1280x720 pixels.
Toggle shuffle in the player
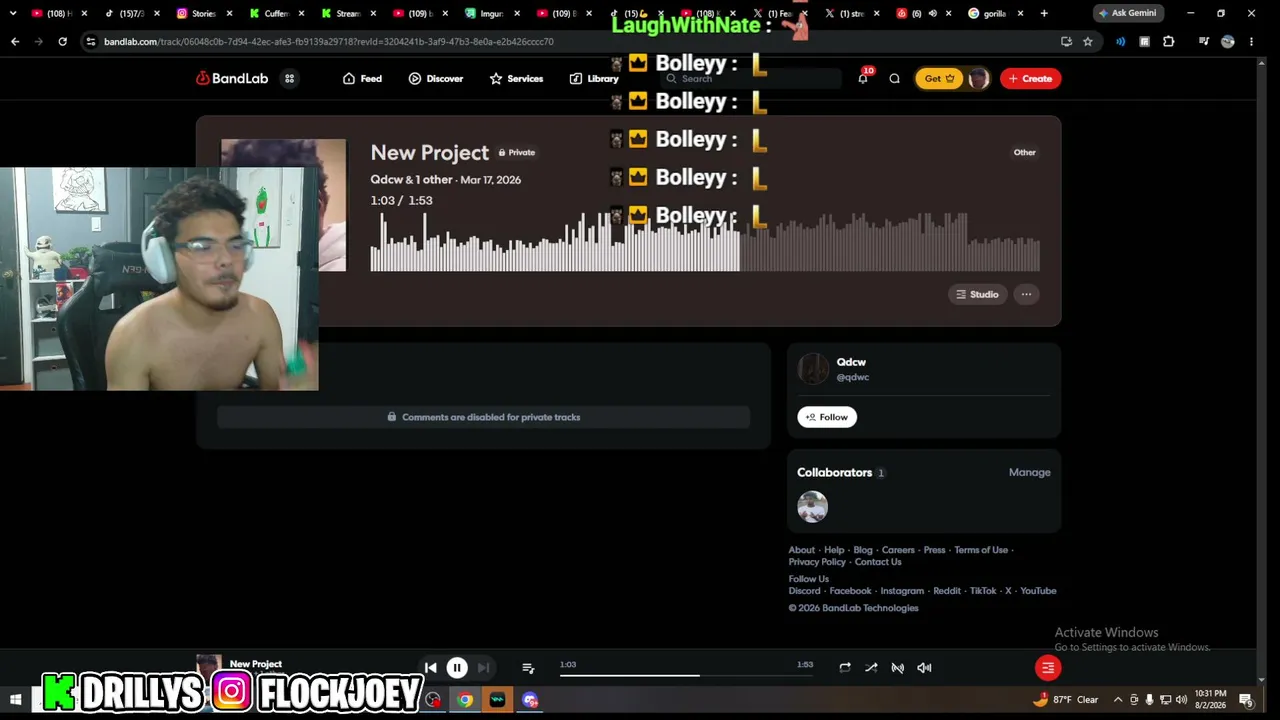[x=871, y=668]
